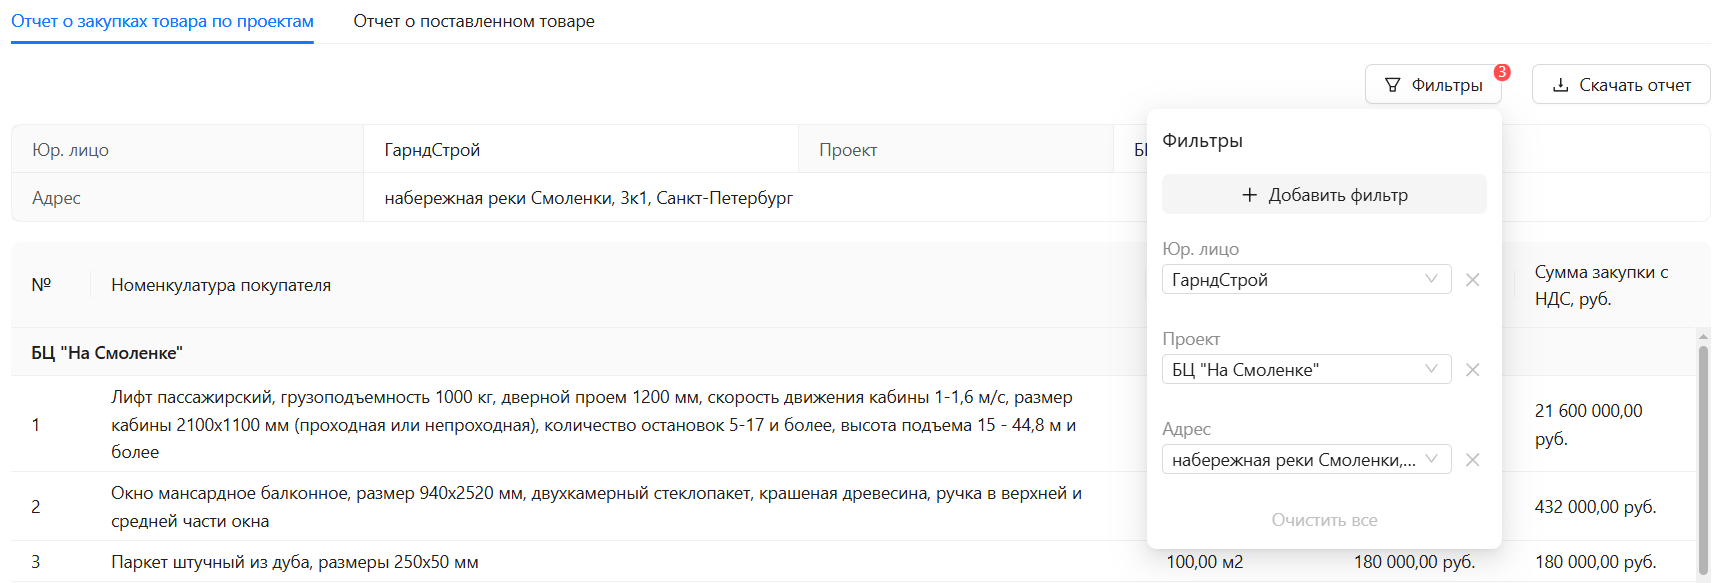Click the Фильтры popup title

click(x=1202, y=141)
